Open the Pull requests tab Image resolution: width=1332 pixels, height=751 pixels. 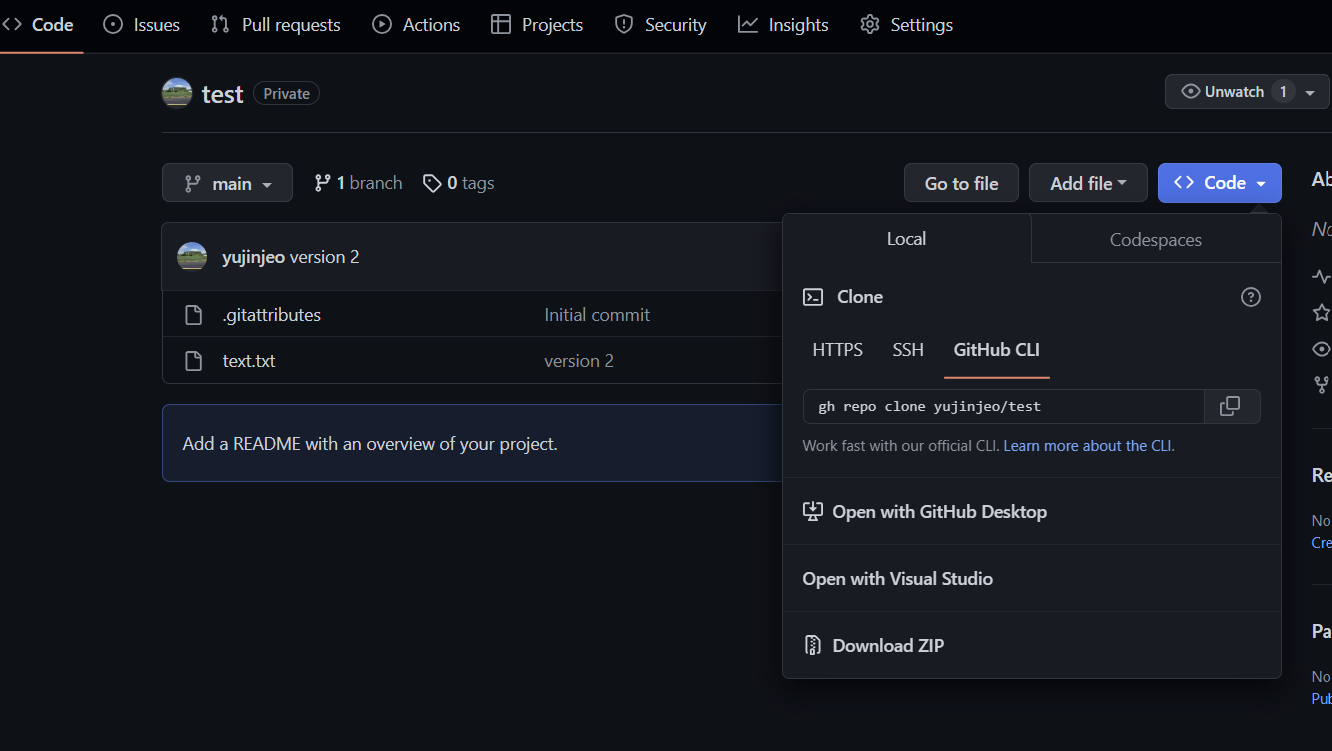[276, 25]
